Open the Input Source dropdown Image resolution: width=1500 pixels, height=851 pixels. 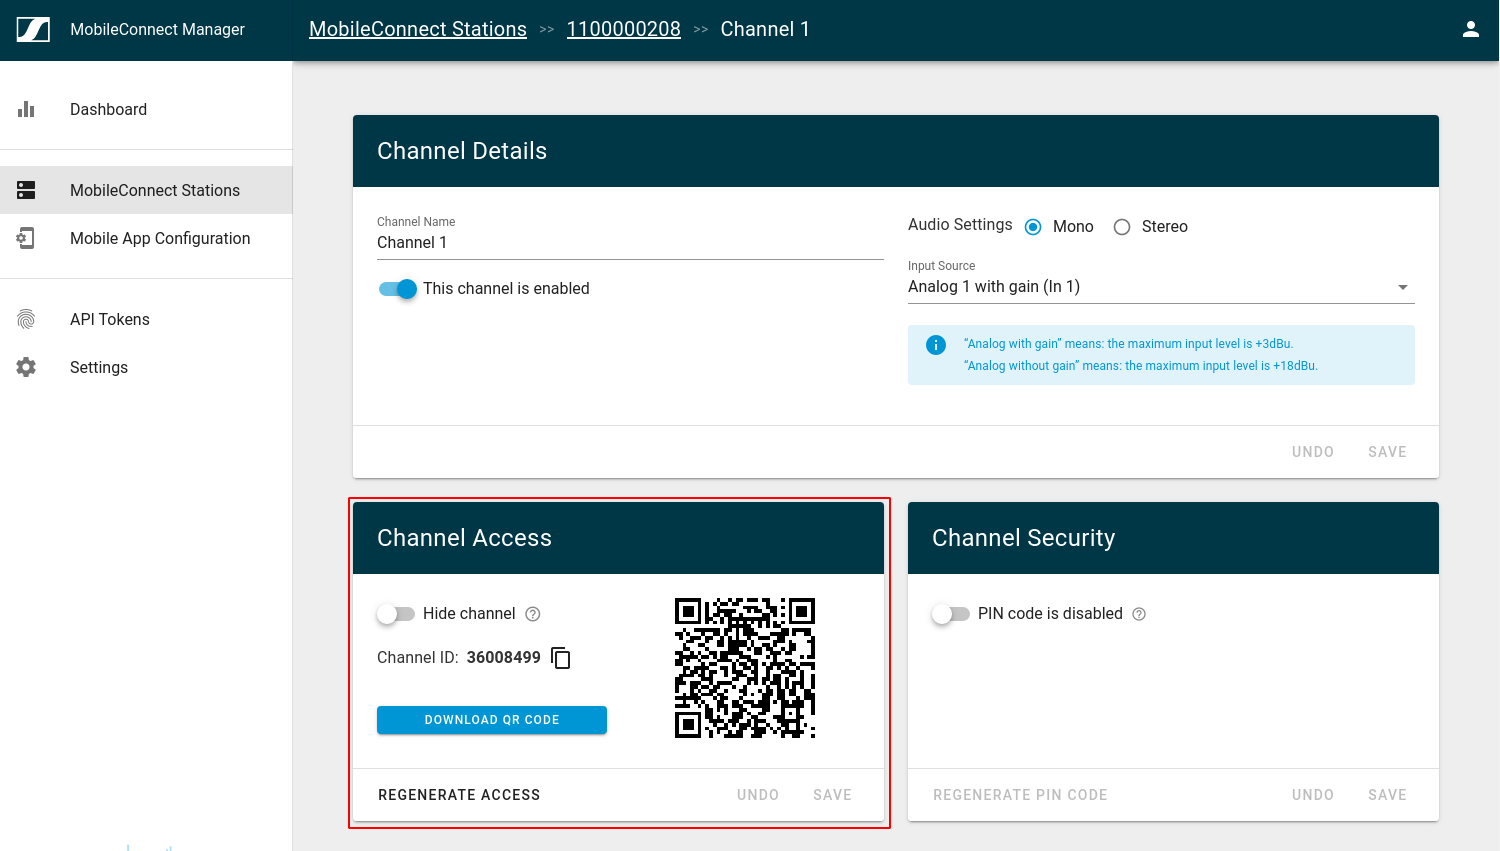(1161, 287)
